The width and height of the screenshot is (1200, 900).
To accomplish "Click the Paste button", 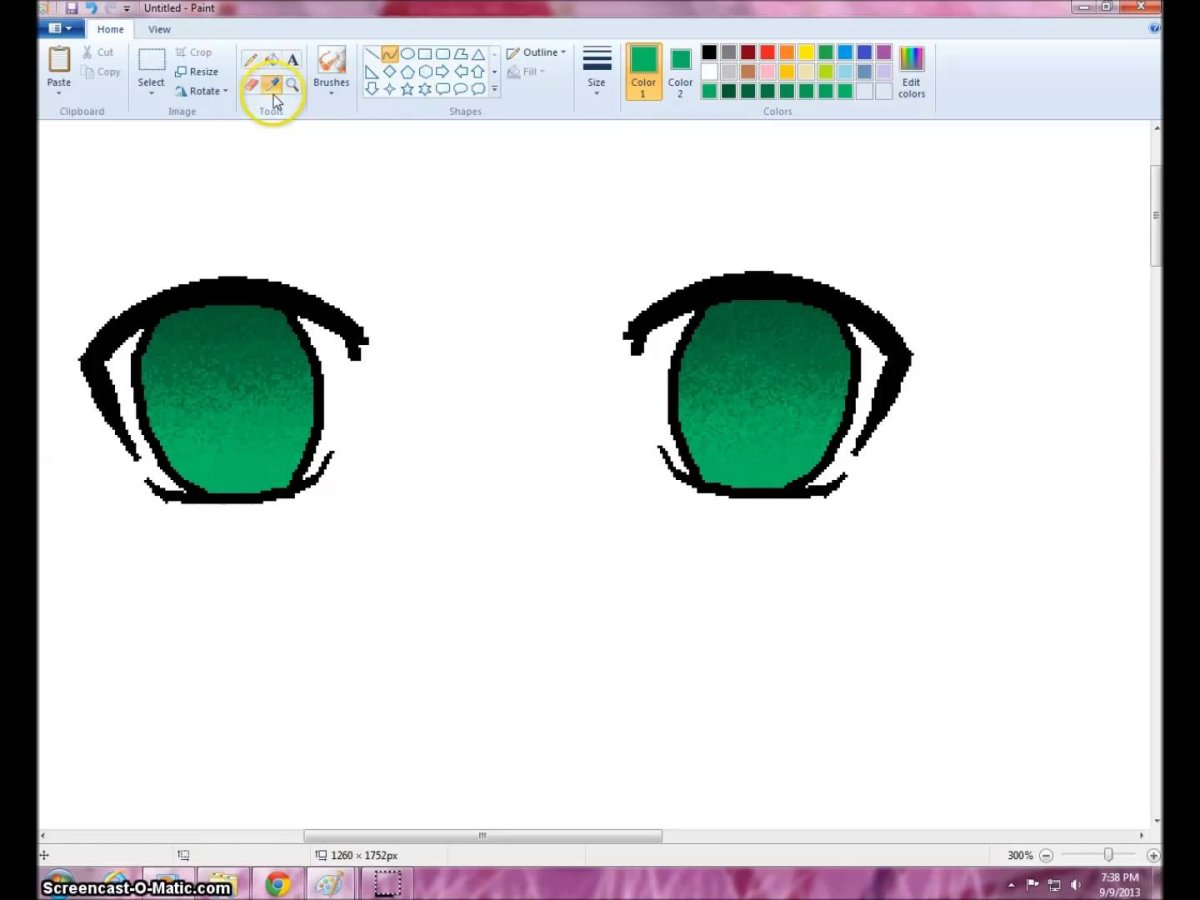I will coord(59,68).
